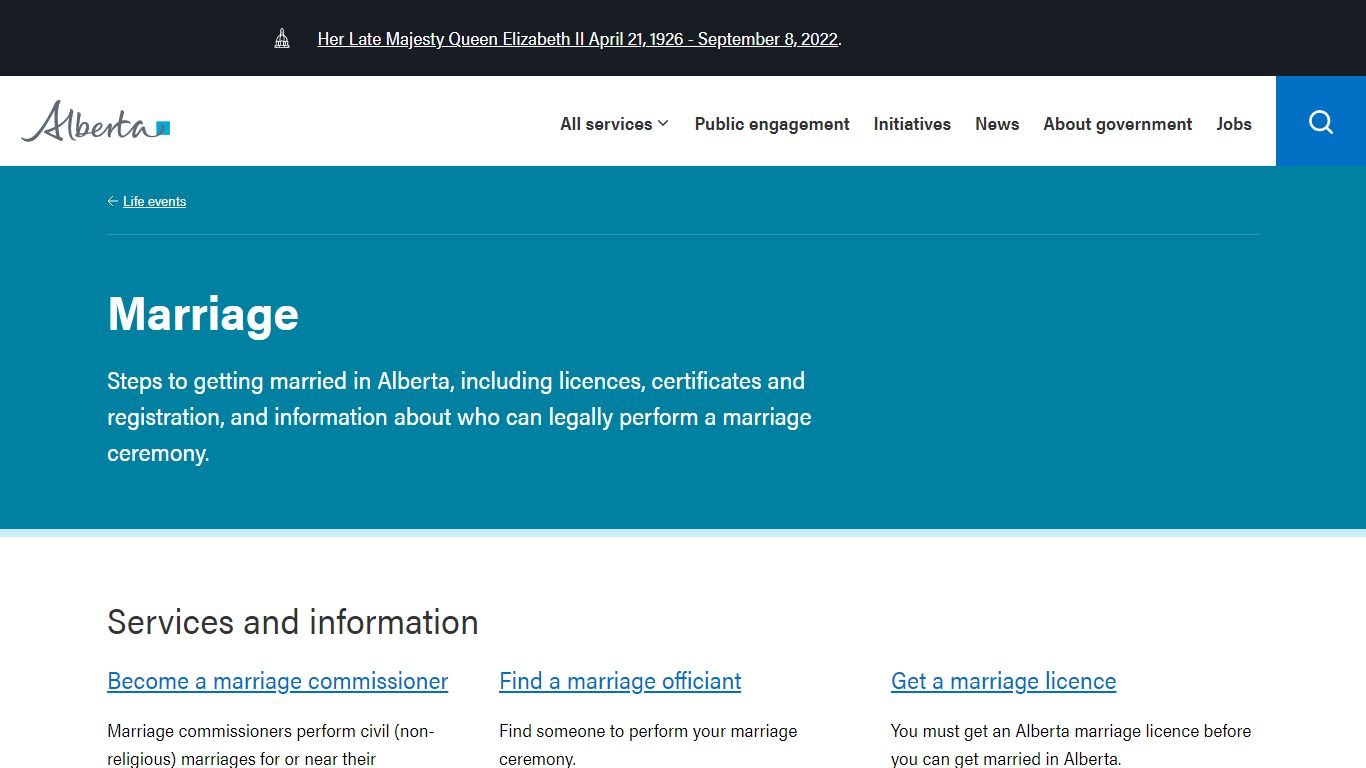1366x768 pixels.
Task: Click the Marriage page heading
Action: point(203,314)
